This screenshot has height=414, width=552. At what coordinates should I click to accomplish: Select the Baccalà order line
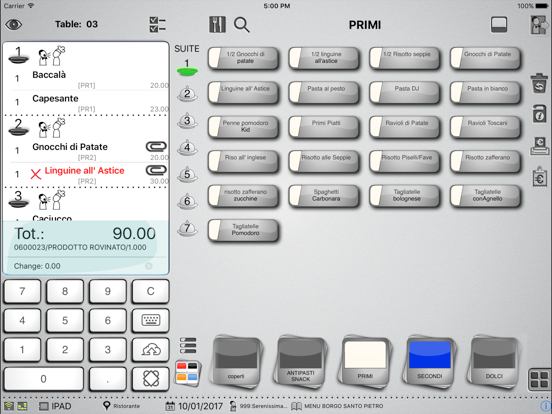coord(86,79)
